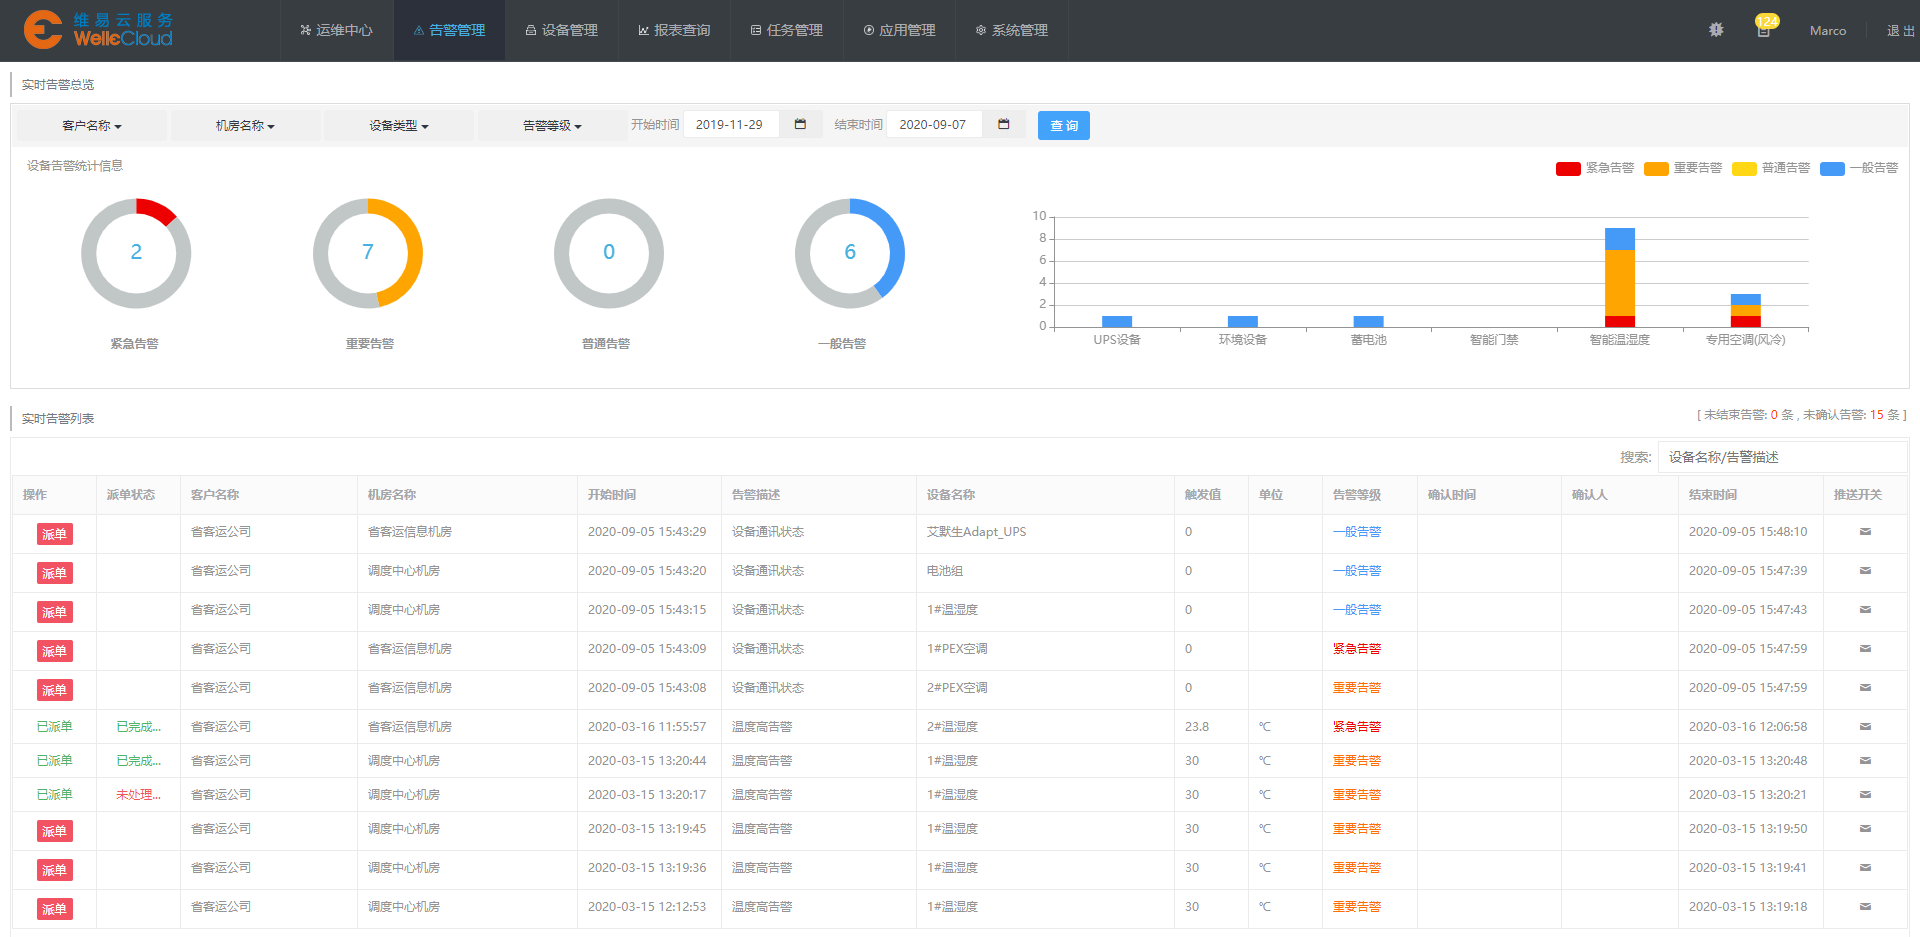
Task: Open 系统管理 navigation menu
Action: (1011, 30)
